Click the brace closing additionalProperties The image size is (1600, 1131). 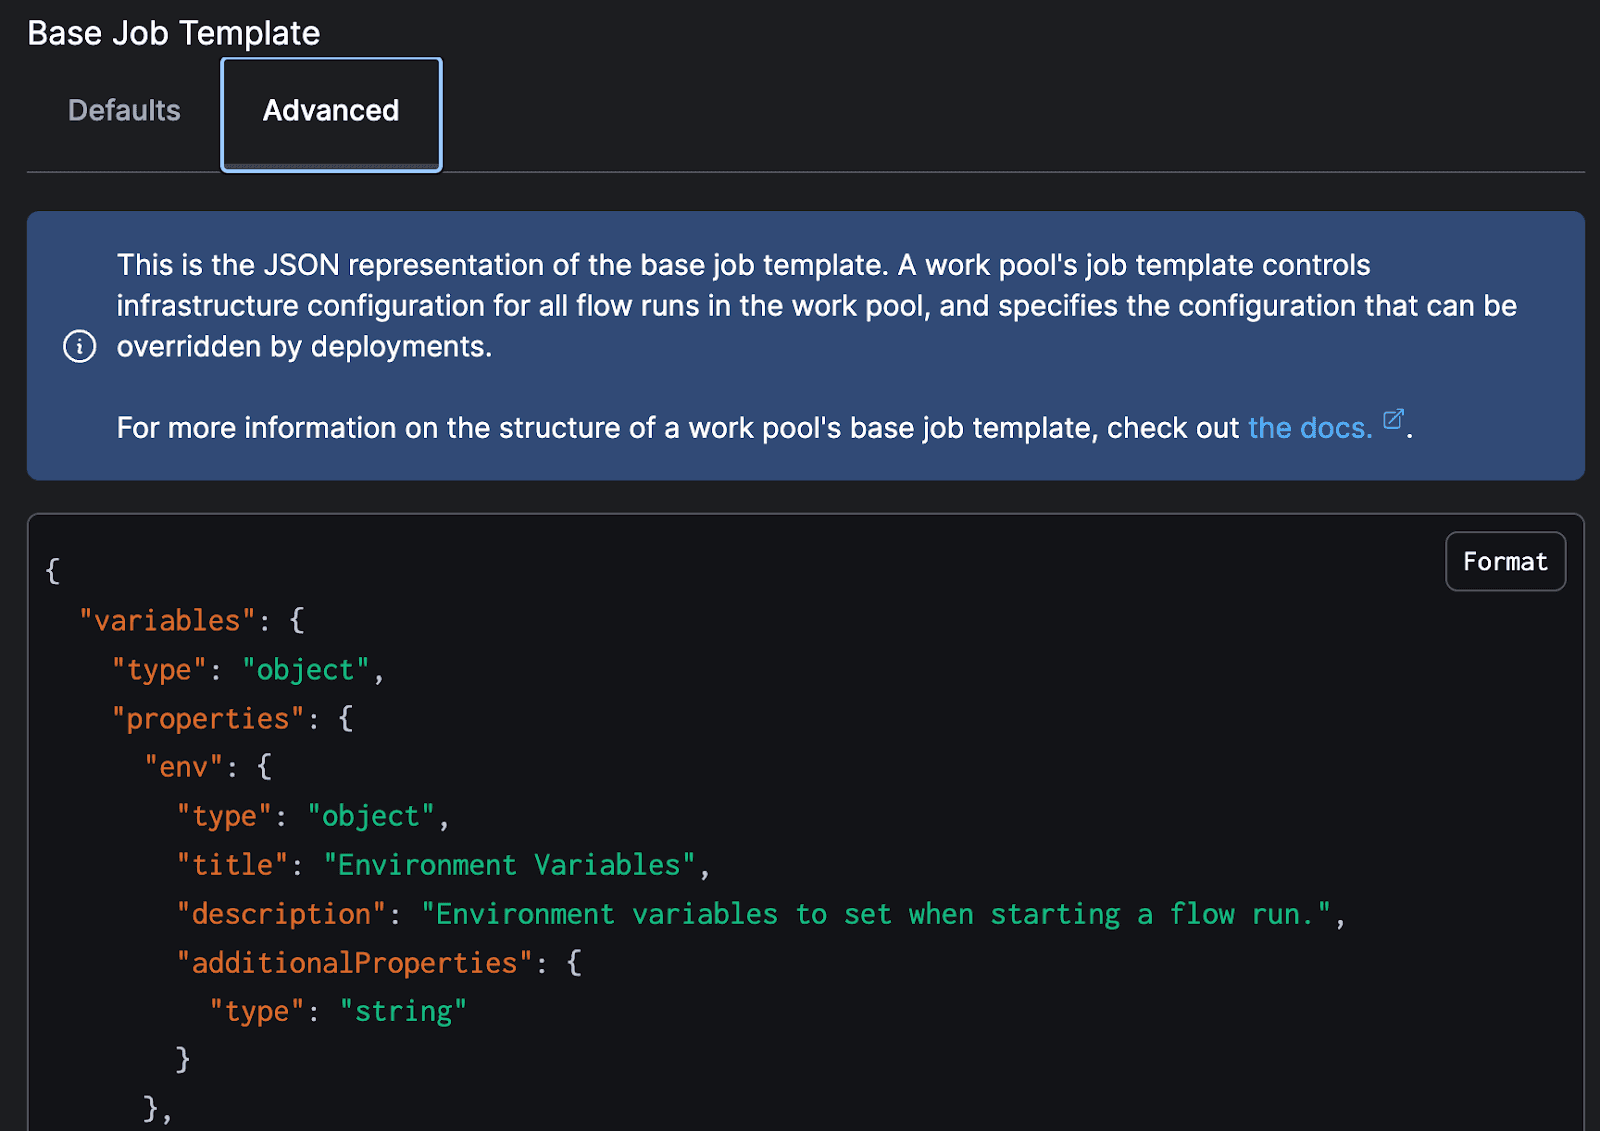click(183, 1059)
